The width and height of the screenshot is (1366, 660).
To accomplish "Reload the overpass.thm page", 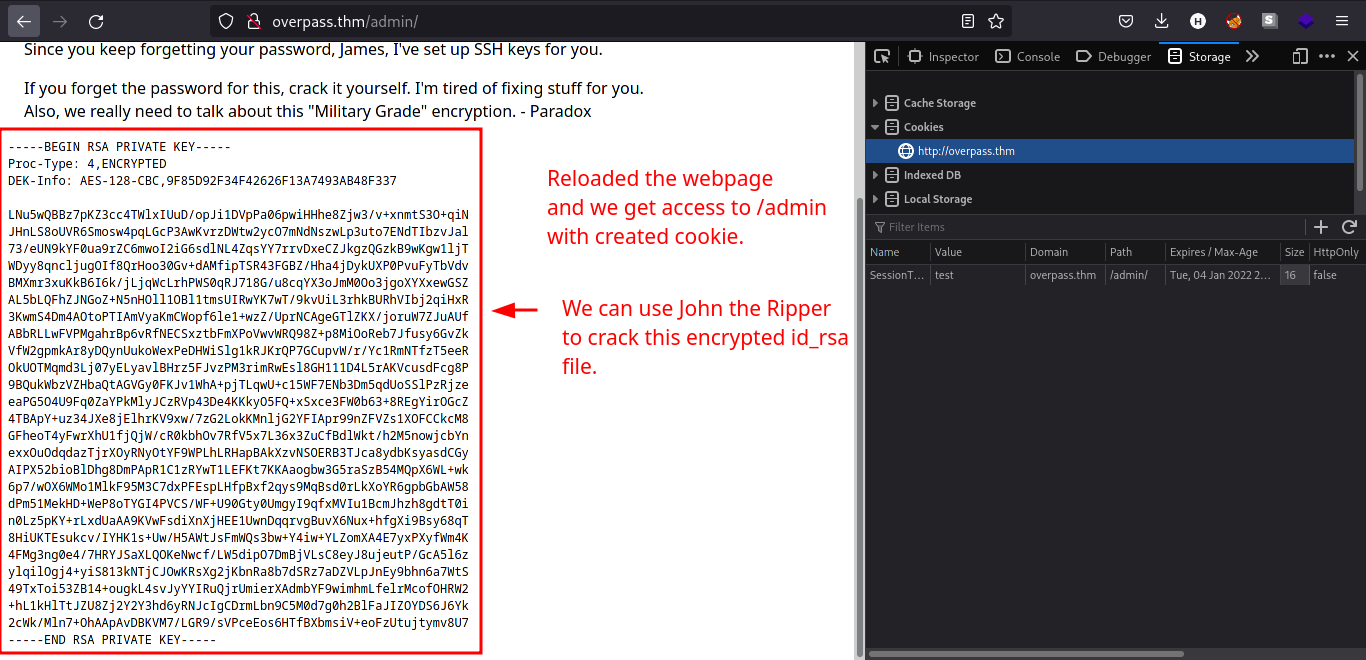I will (96, 20).
